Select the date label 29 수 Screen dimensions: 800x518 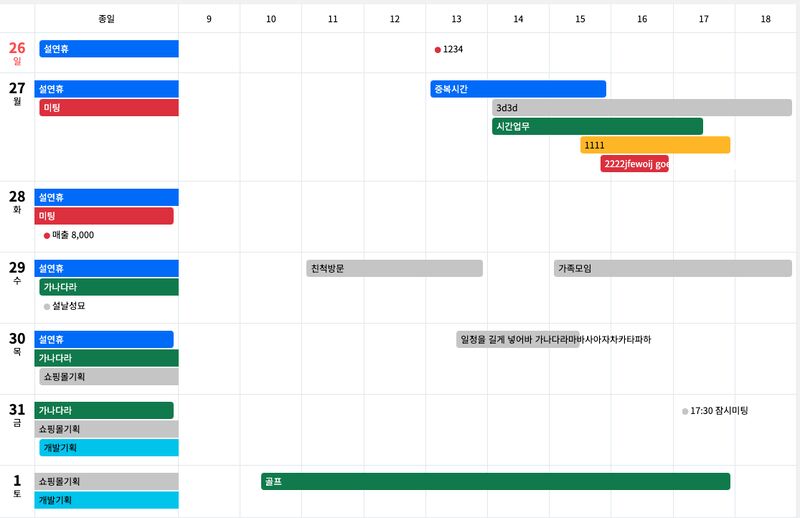[x=17, y=273]
